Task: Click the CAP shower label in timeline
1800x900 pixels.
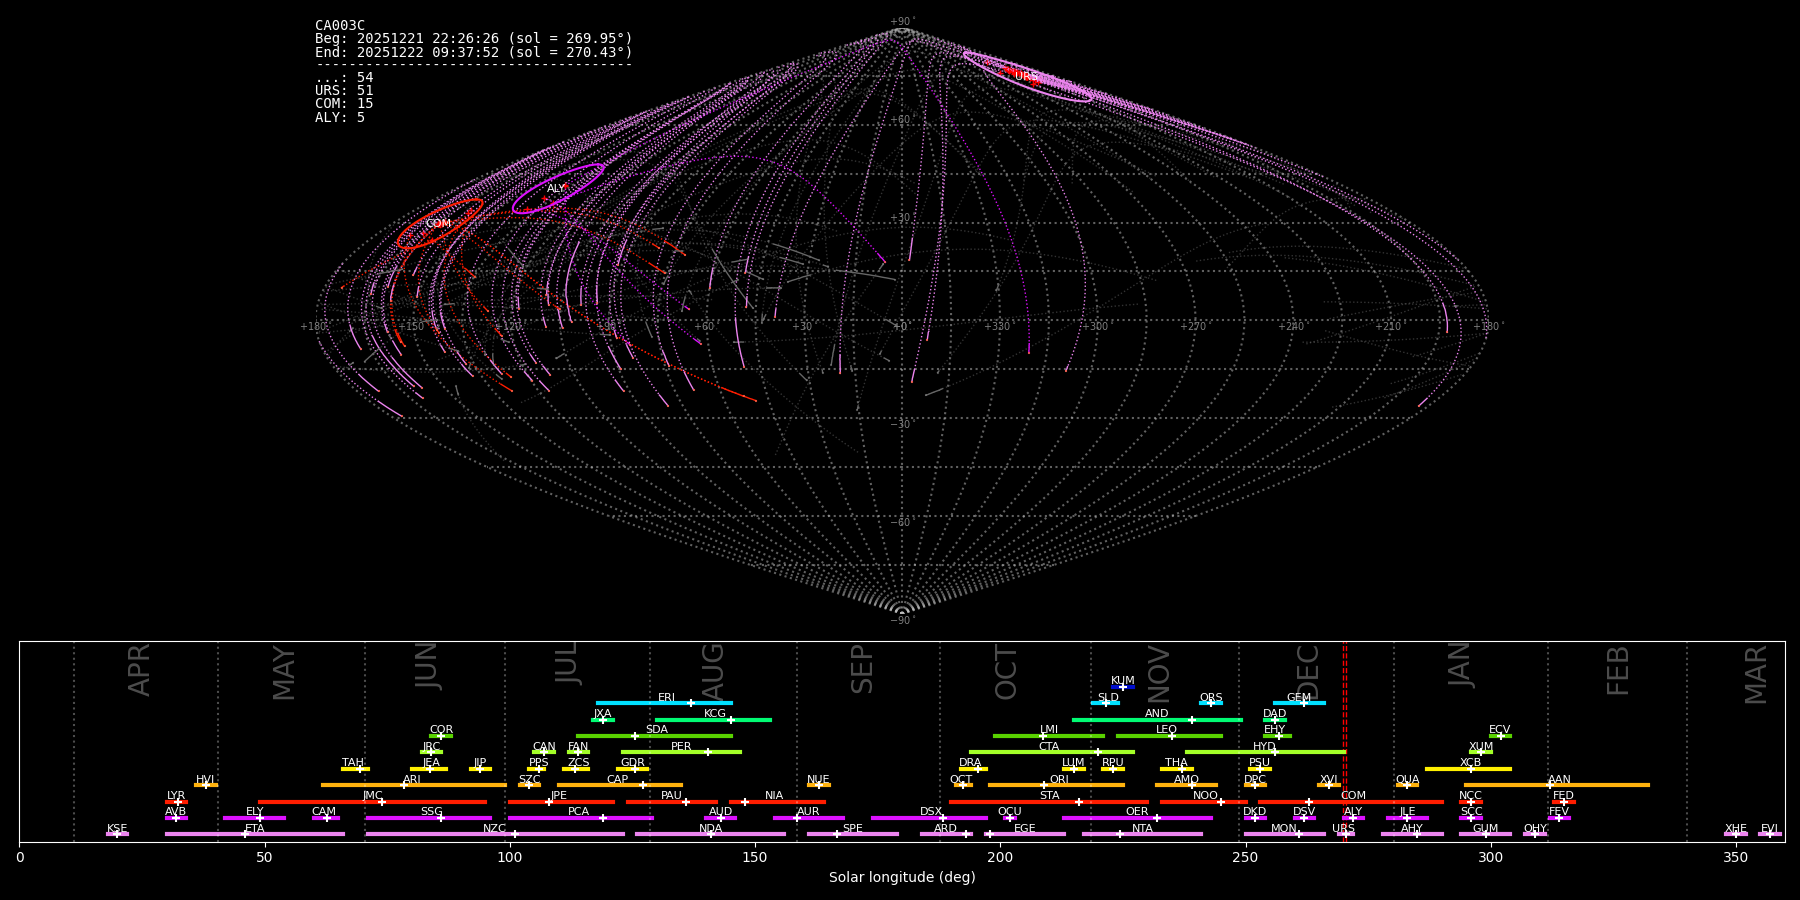Action: pyautogui.click(x=618, y=780)
